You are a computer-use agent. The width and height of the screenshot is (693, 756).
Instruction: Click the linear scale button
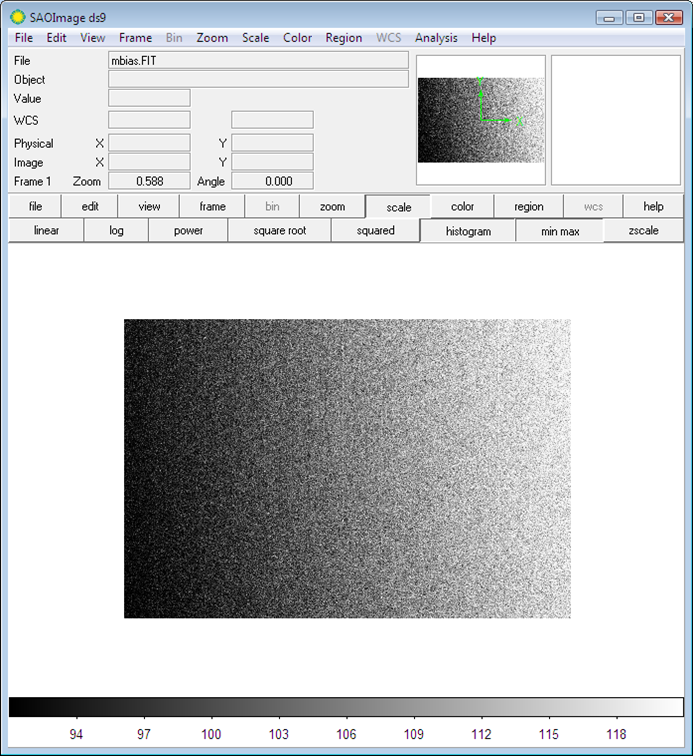click(46, 231)
